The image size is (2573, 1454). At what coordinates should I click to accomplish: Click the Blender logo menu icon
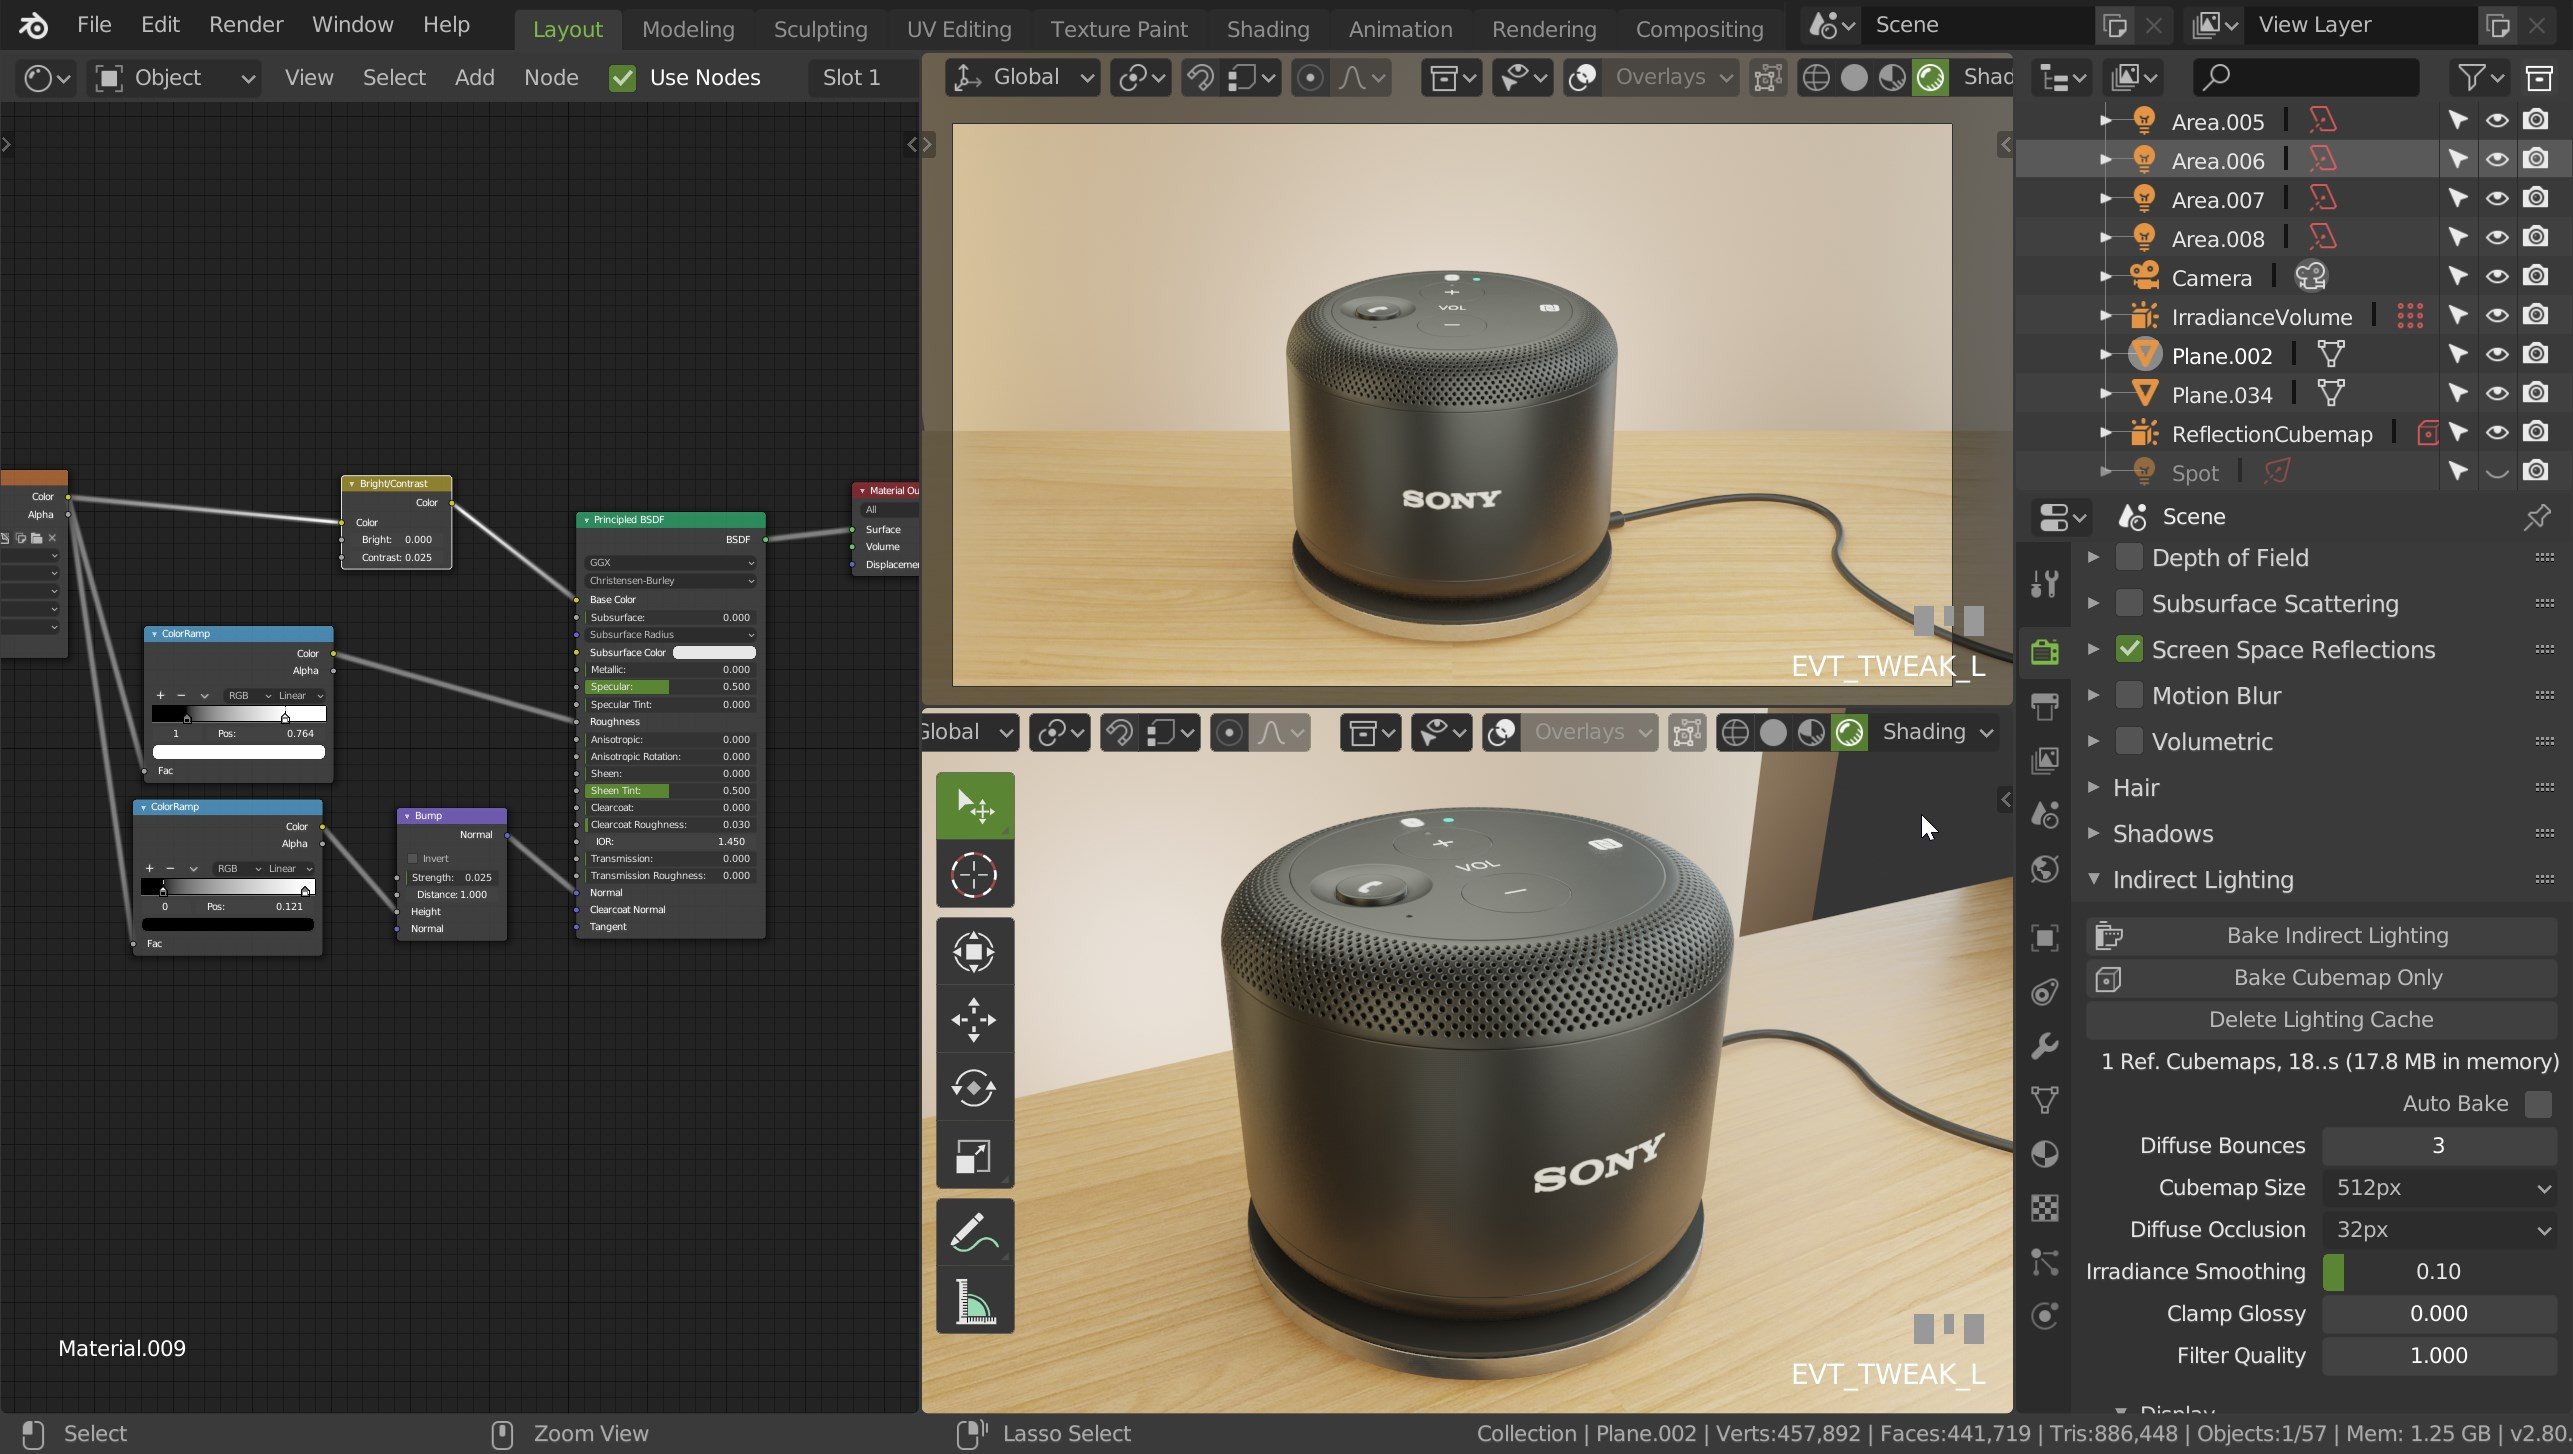pos(33,25)
